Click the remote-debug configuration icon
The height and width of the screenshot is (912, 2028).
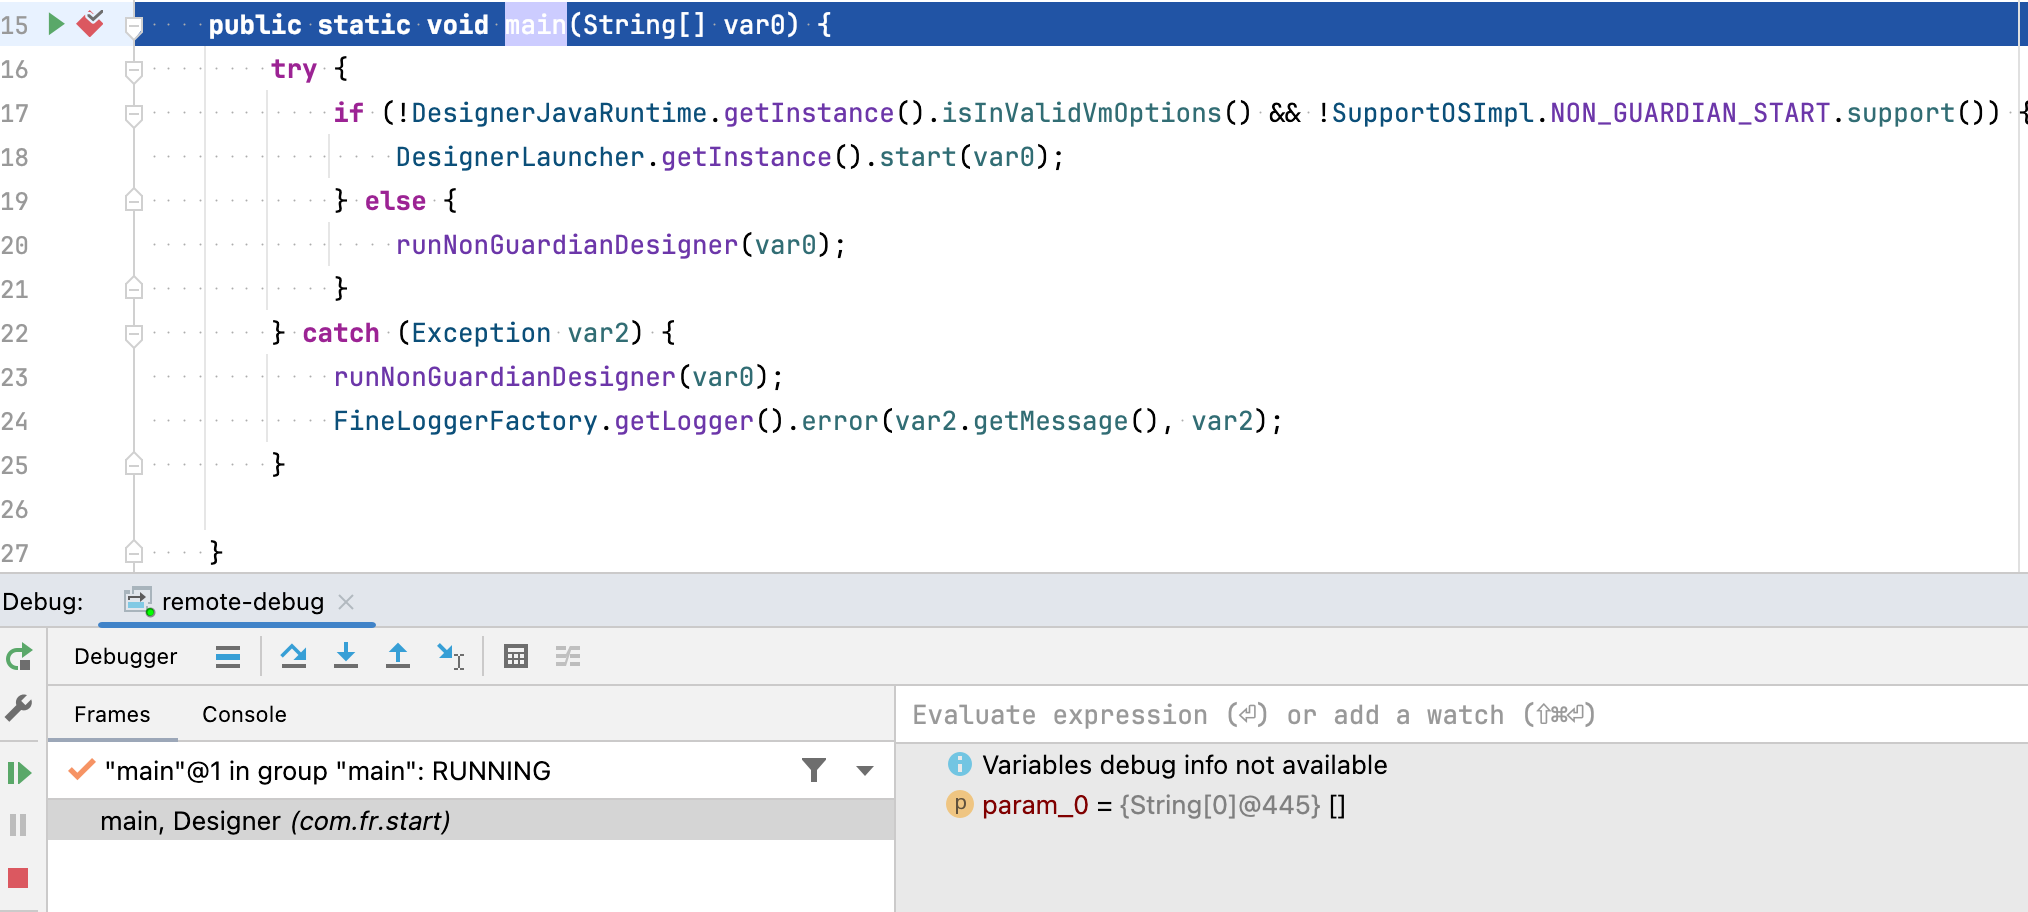pos(138,601)
